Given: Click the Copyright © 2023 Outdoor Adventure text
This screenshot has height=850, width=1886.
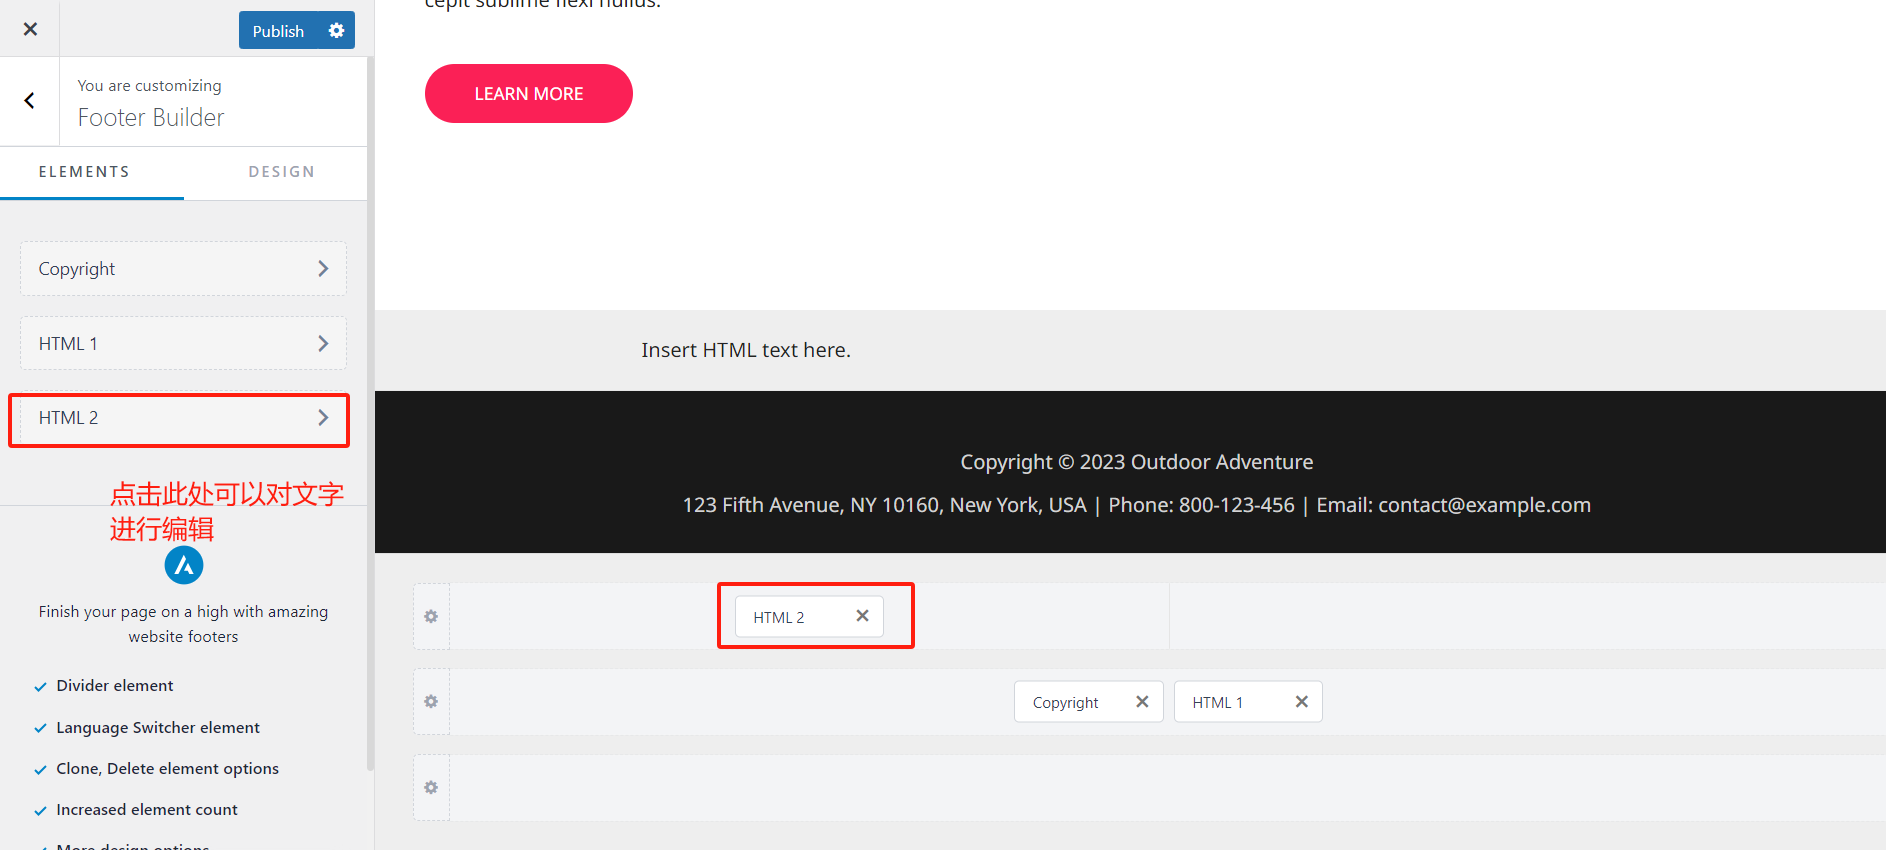Looking at the screenshot, I should (x=1137, y=462).
